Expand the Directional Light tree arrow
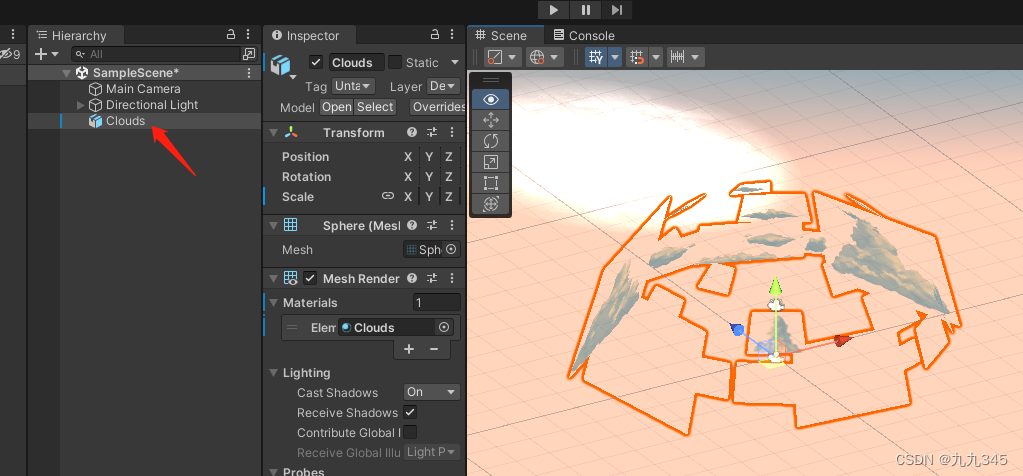This screenshot has width=1023, height=476. point(81,105)
